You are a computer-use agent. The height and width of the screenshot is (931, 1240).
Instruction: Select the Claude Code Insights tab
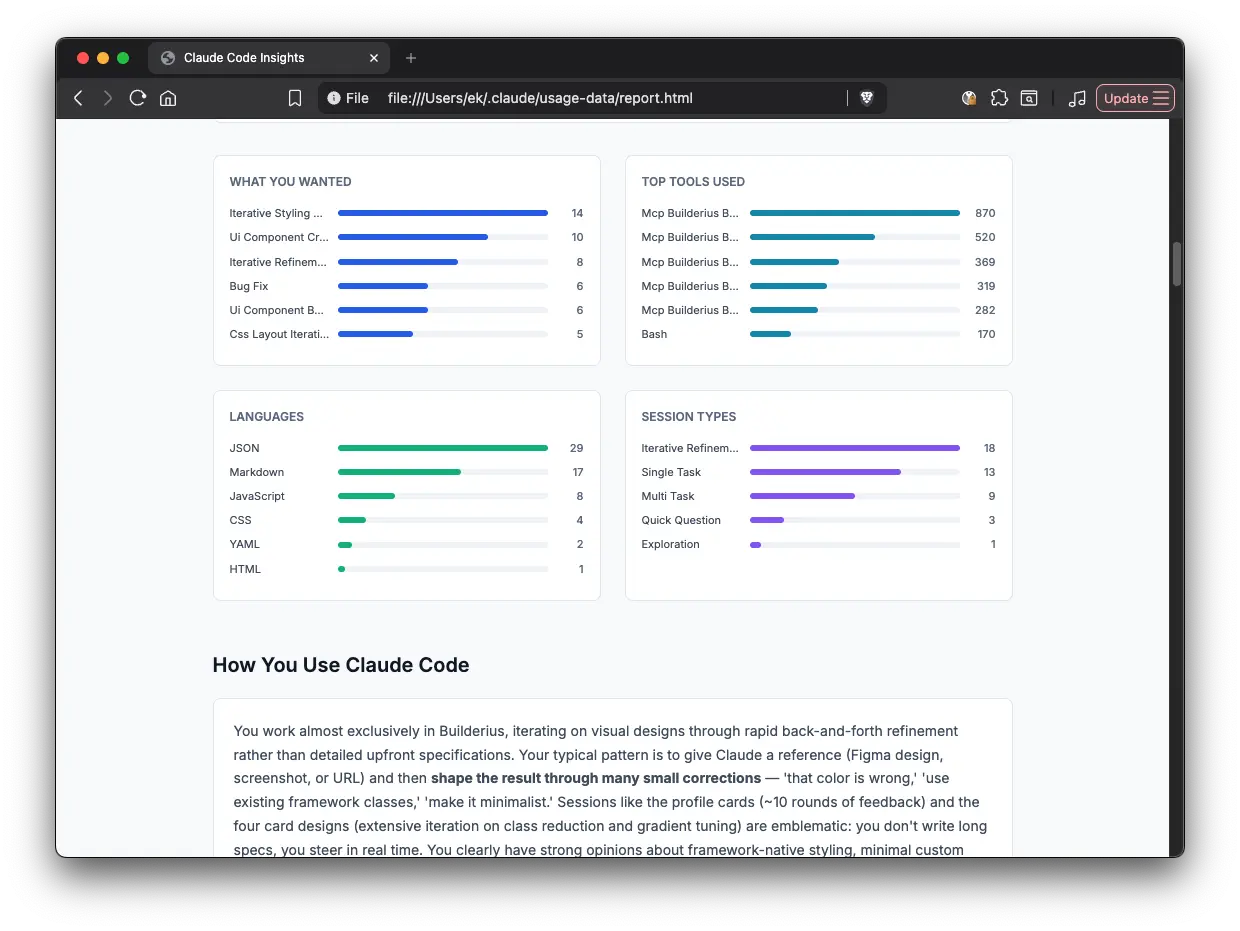tap(244, 58)
